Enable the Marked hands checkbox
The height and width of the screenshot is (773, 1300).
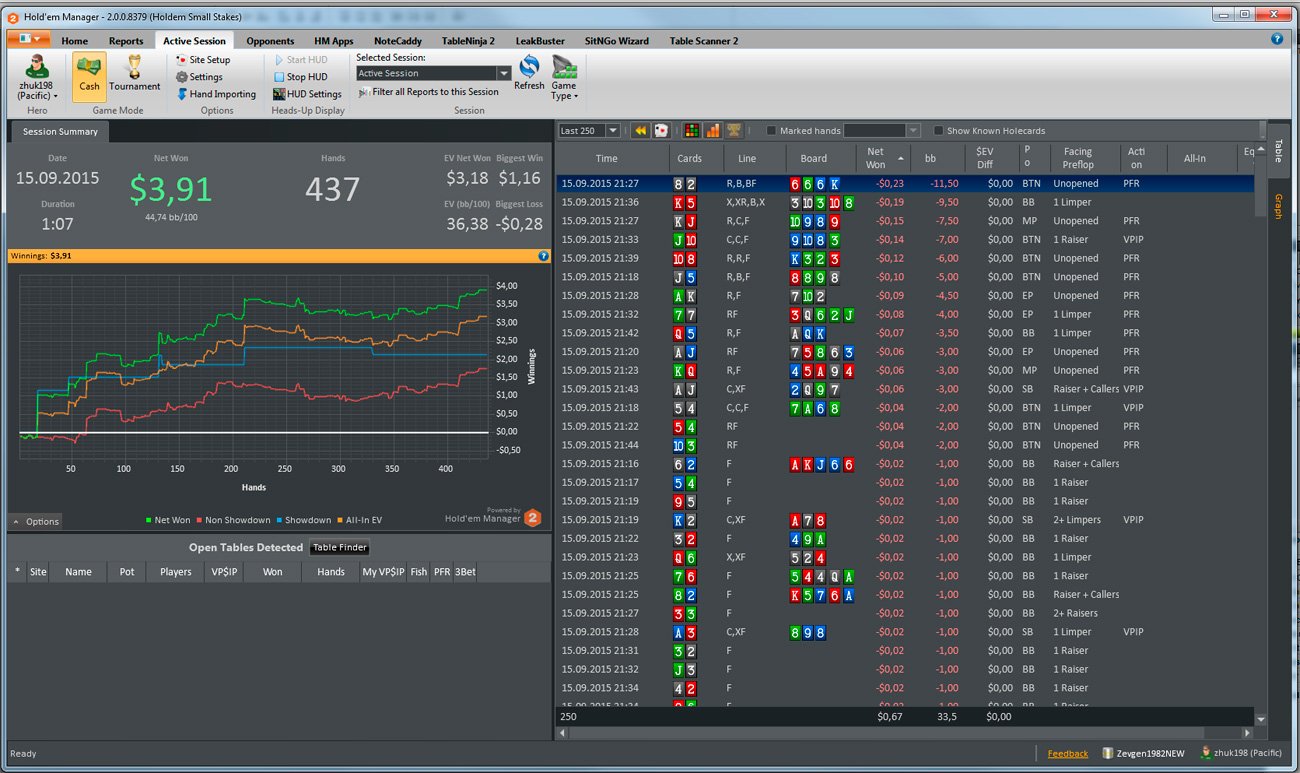tap(771, 131)
